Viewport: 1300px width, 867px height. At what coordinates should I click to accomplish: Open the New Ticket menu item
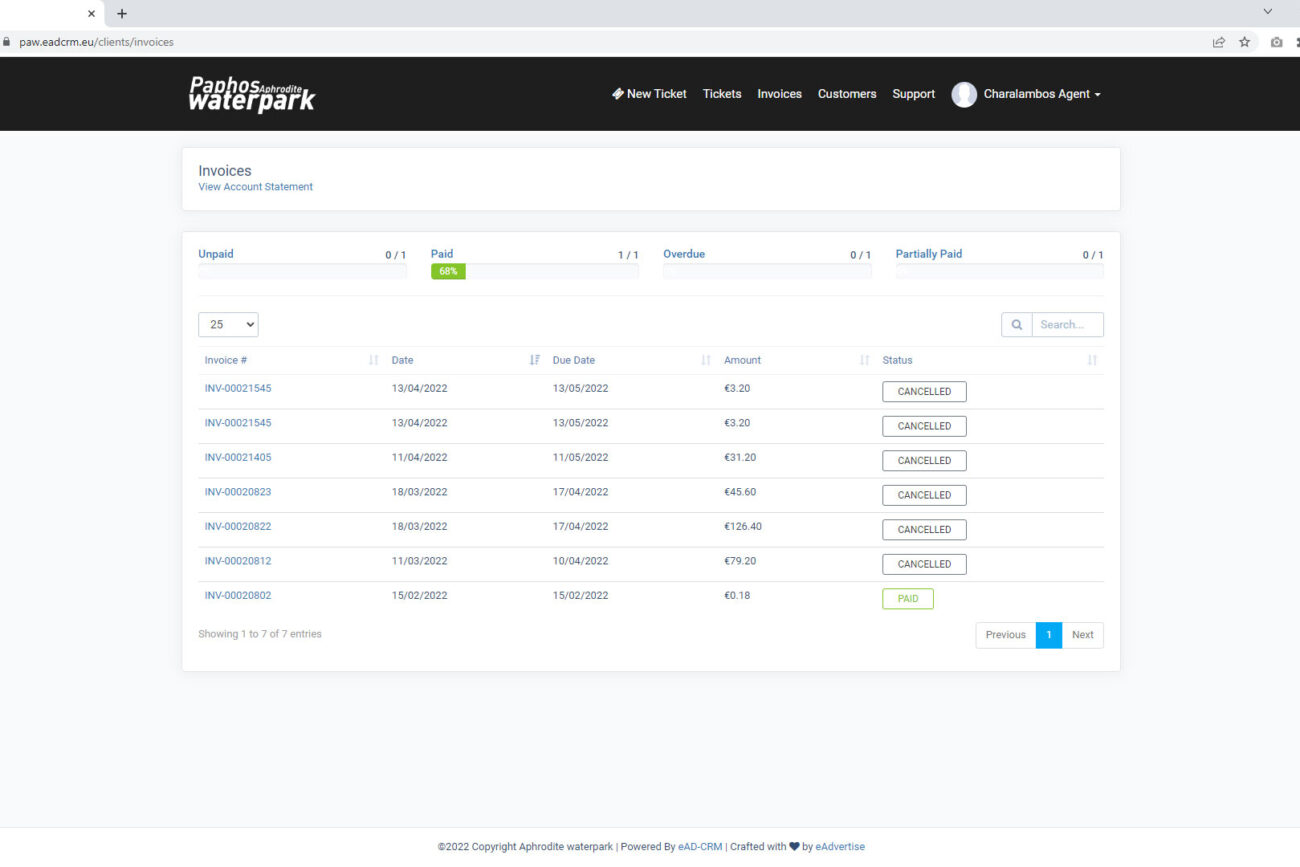[x=649, y=94]
